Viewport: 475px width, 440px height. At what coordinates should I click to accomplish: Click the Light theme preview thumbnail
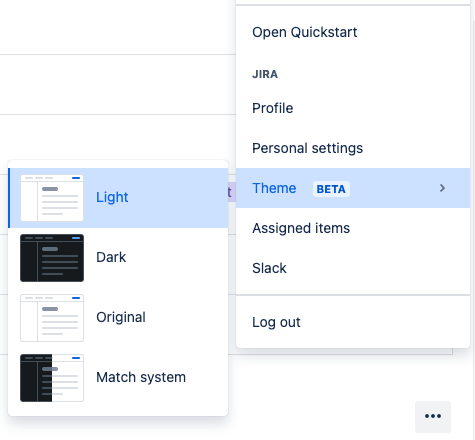52,198
